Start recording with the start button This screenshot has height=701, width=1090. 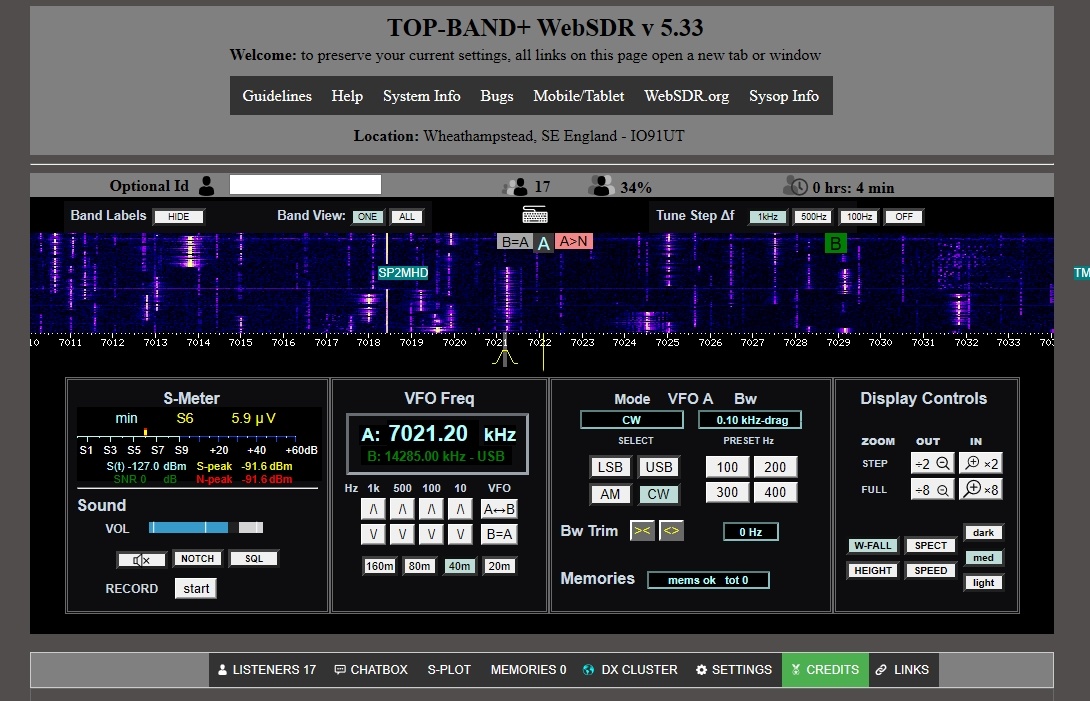(x=195, y=588)
